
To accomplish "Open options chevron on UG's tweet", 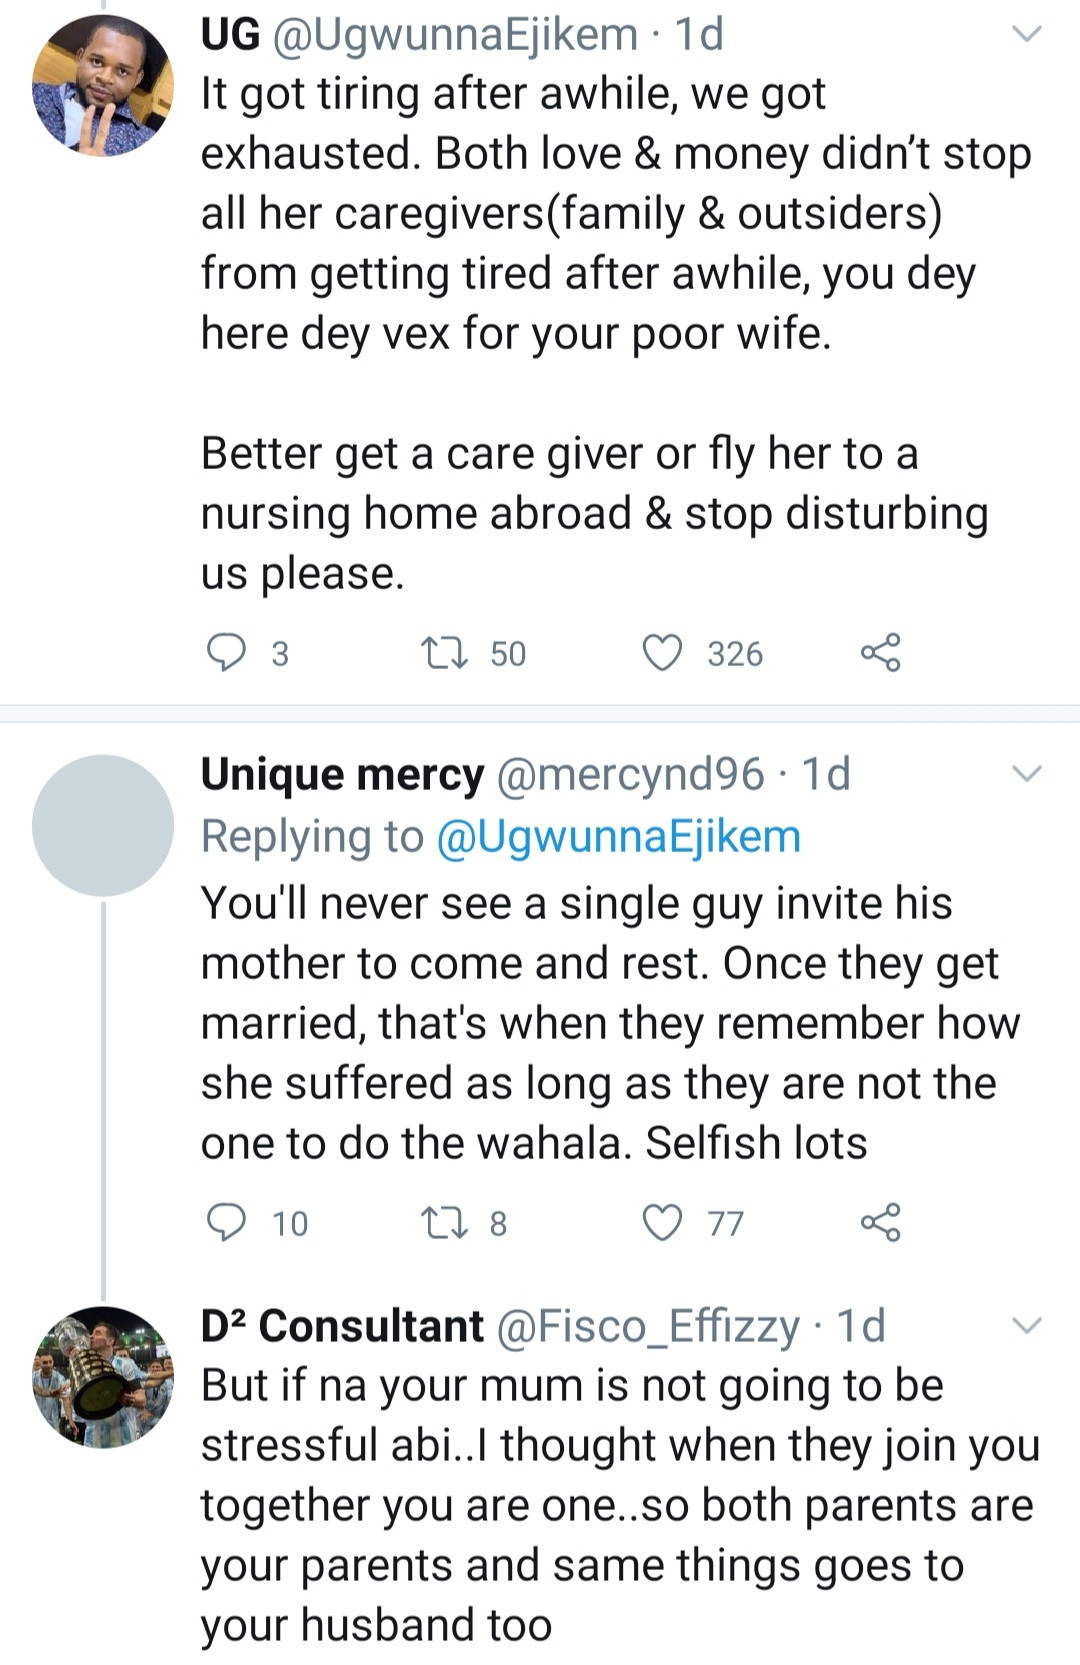I will pos(1027,35).
